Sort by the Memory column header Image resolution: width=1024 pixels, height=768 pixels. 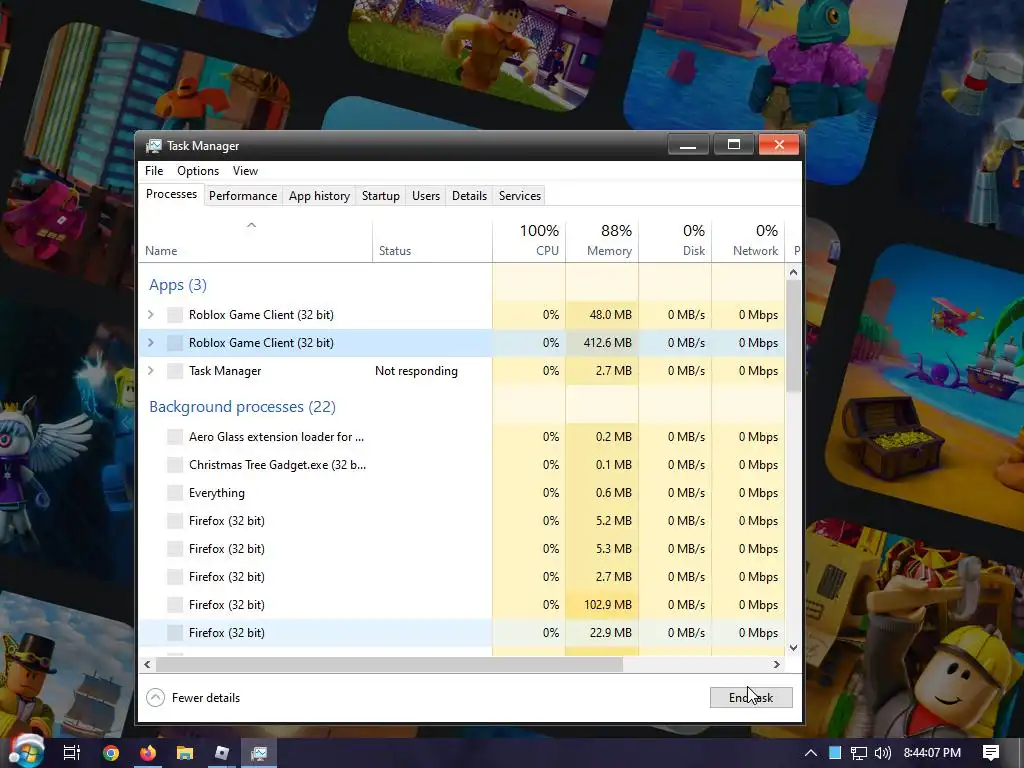point(602,241)
